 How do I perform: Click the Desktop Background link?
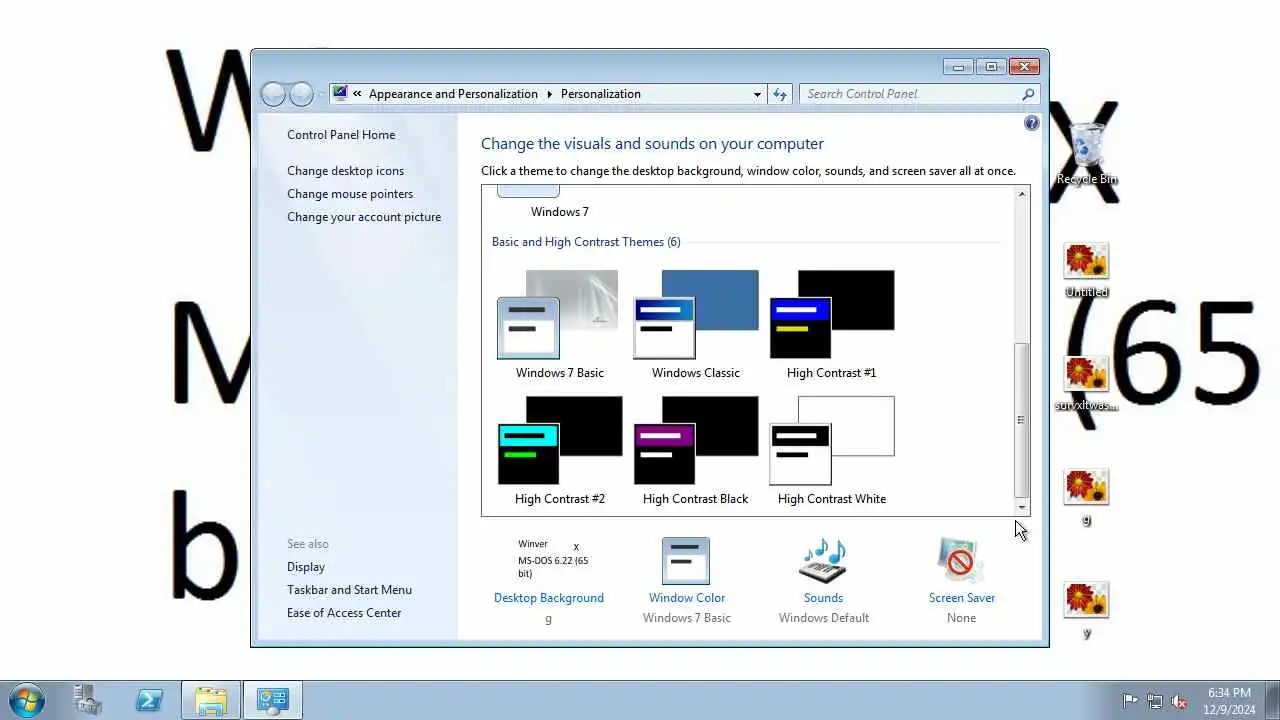[x=549, y=598]
